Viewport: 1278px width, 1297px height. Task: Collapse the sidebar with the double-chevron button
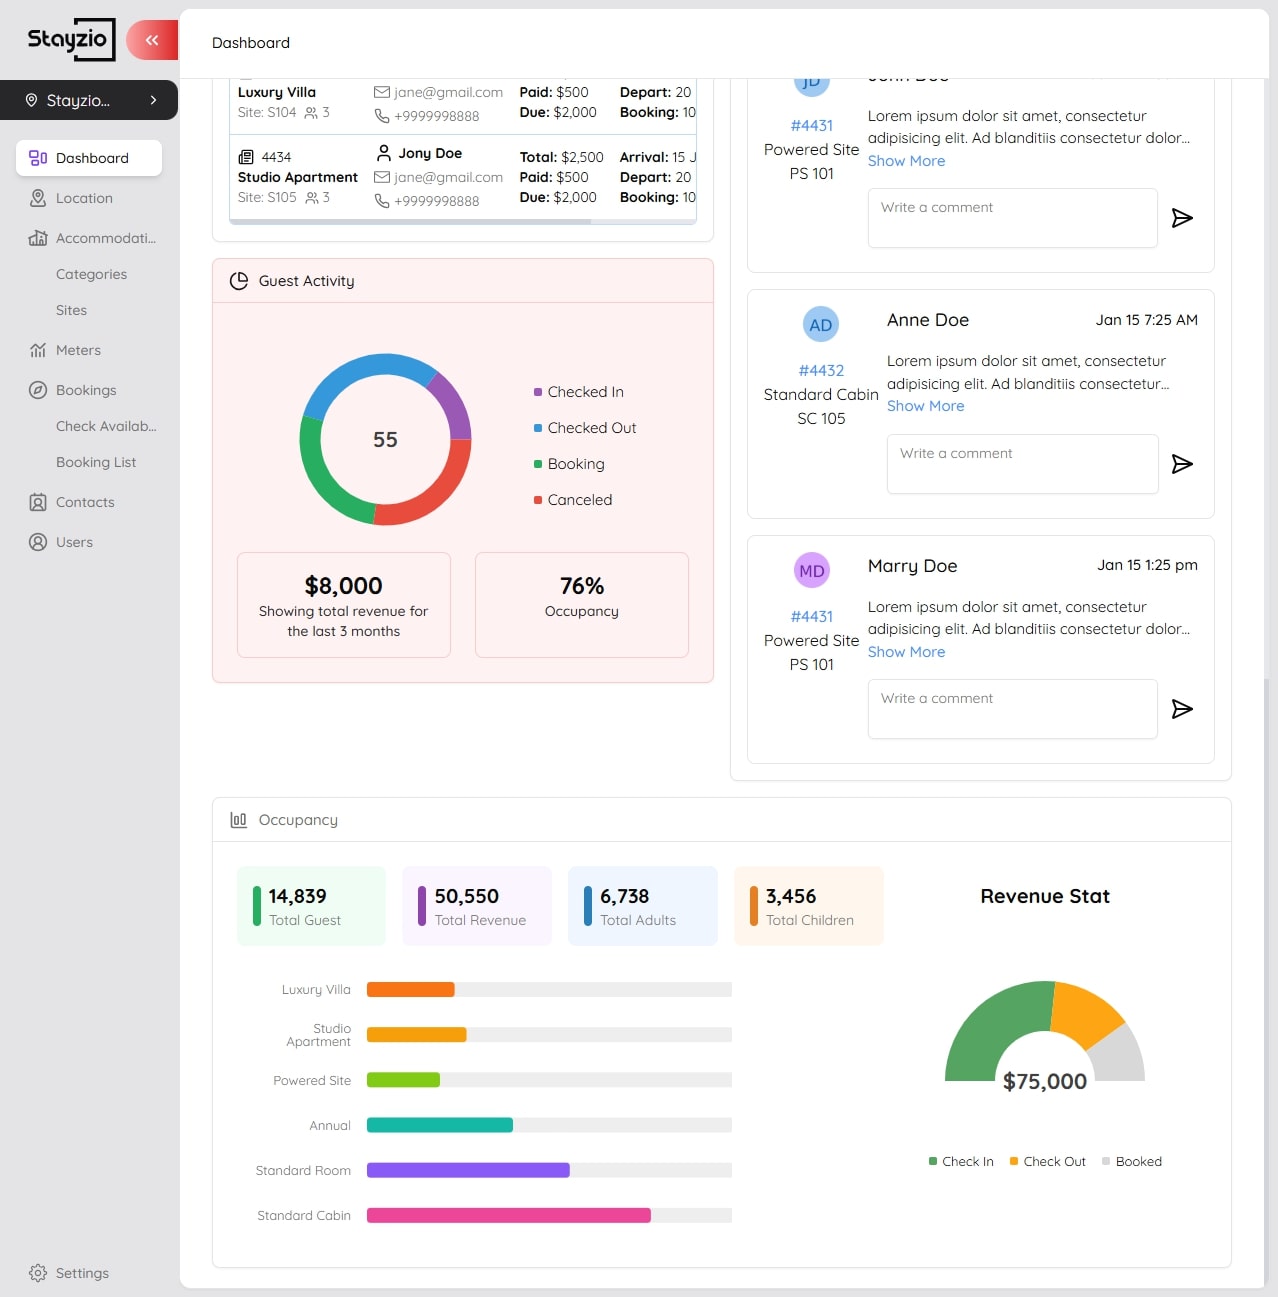click(x=152, y=40)
